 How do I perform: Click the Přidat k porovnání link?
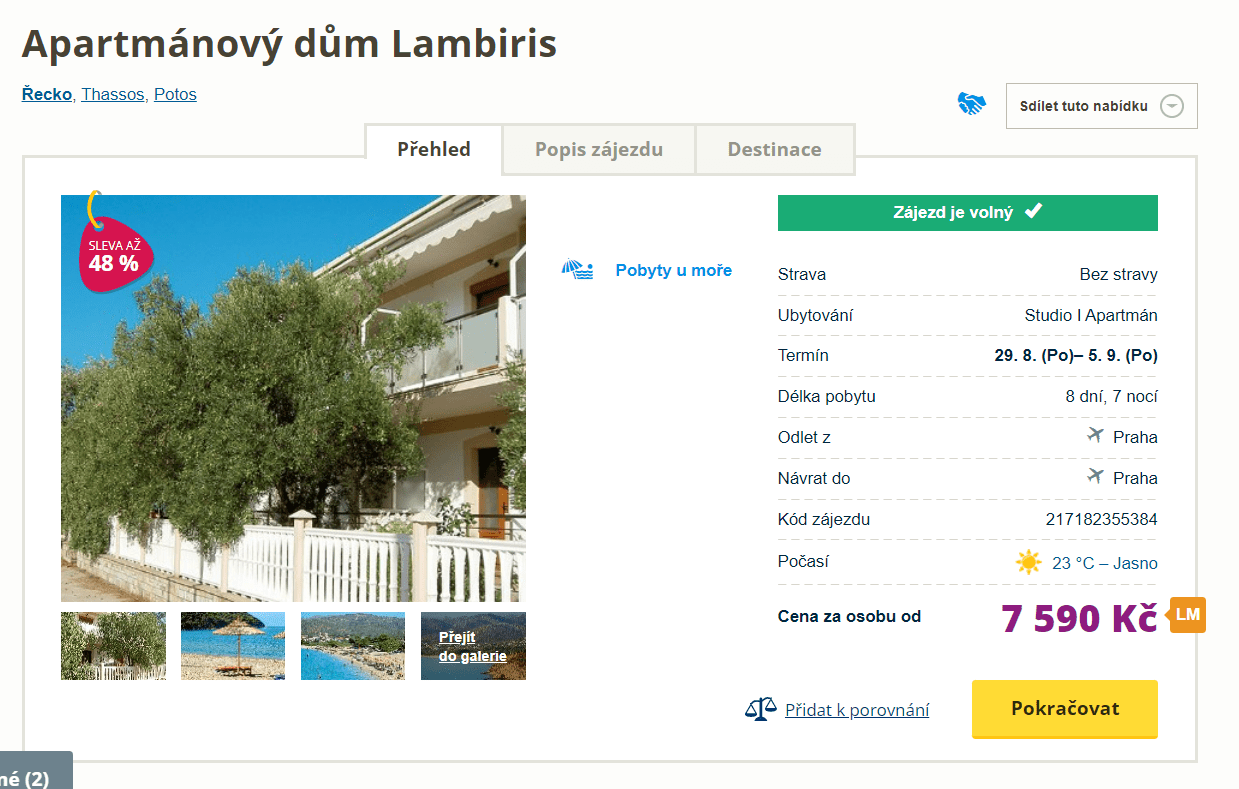pyautogui.click(x=857, y=710)
